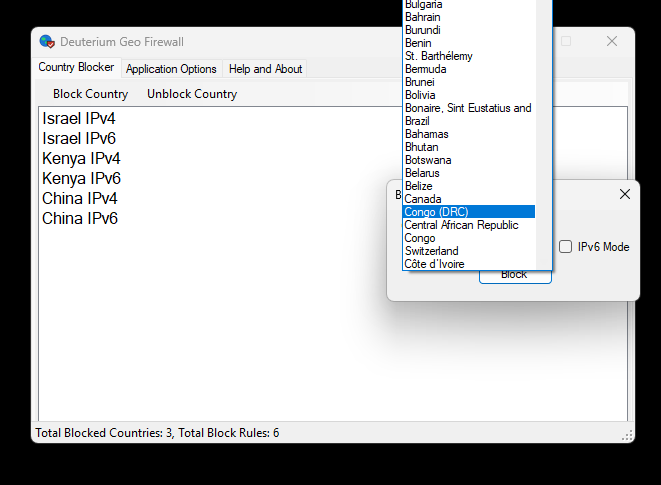Select Israel IPv4 in the blocked list

point(79,119)
